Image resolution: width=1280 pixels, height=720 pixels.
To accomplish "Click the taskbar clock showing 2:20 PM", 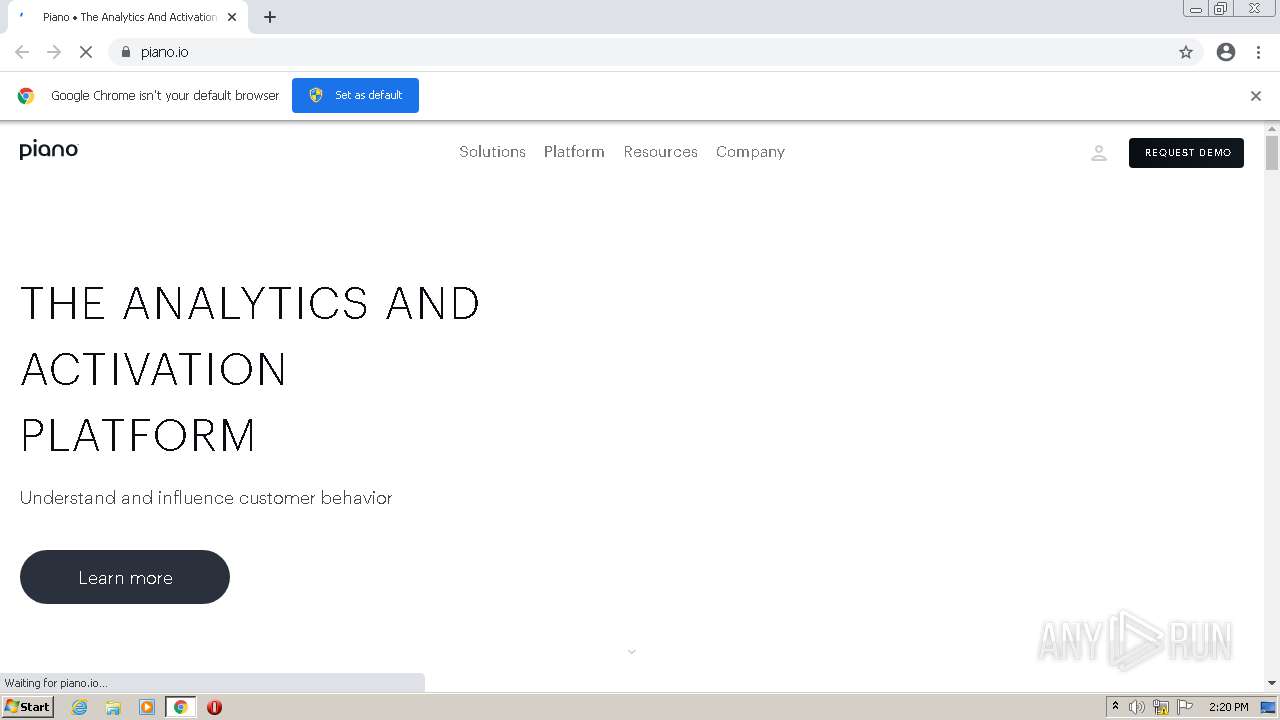I will click(1228, 707).
